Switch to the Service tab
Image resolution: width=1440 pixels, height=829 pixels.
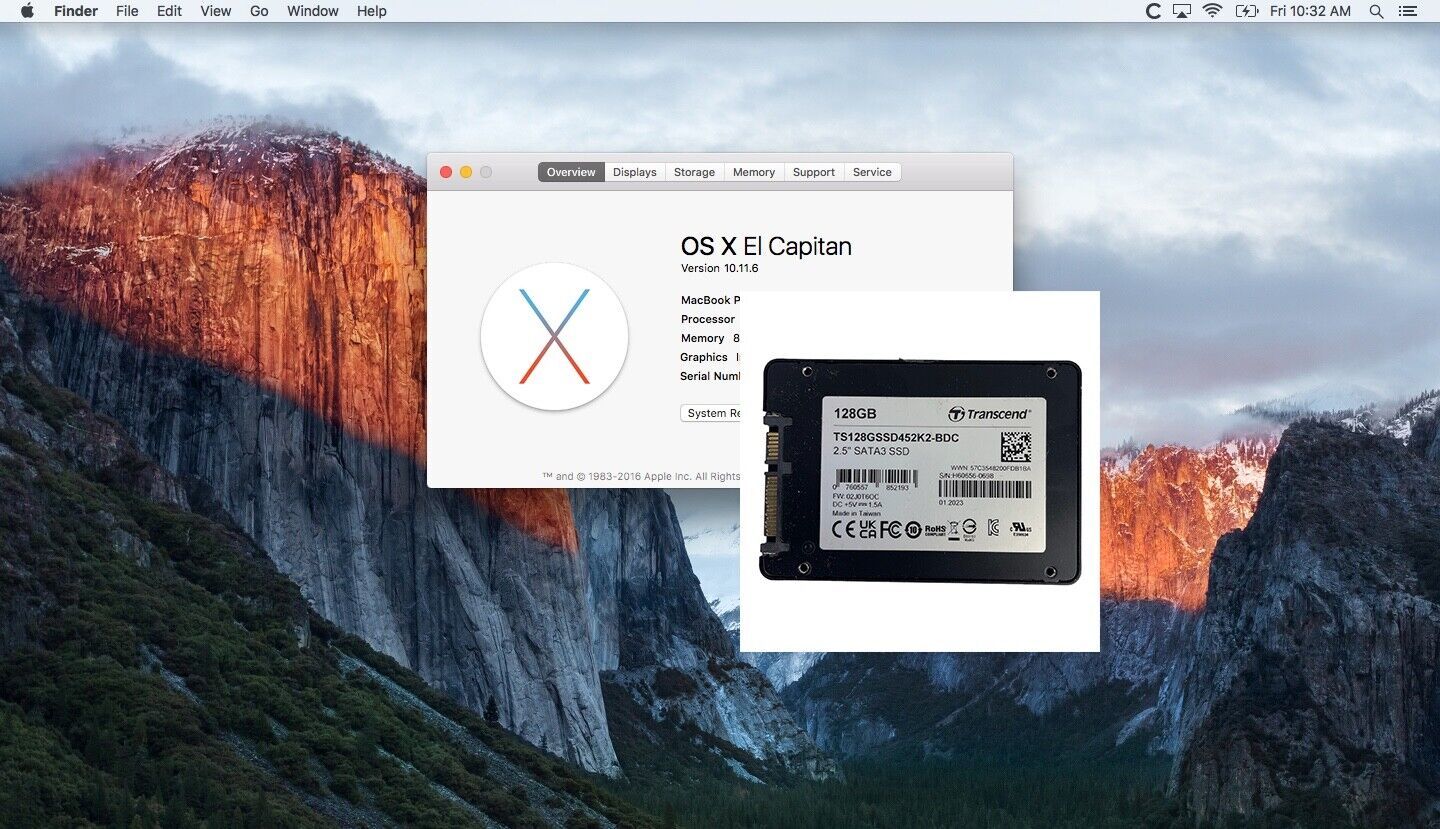coord(872,172)
